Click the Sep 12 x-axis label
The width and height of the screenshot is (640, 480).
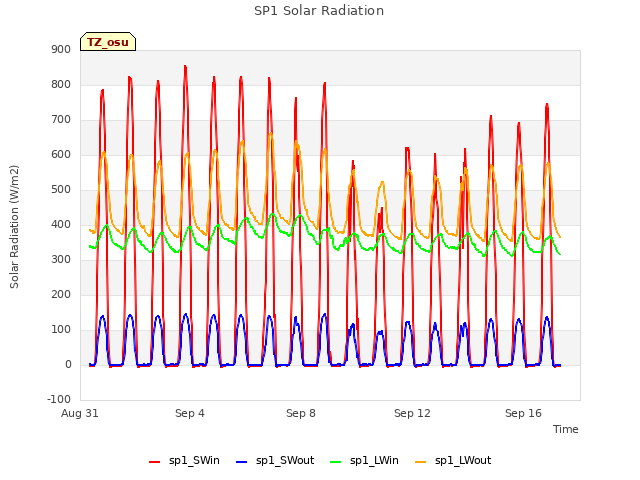(x=412, y=413)
